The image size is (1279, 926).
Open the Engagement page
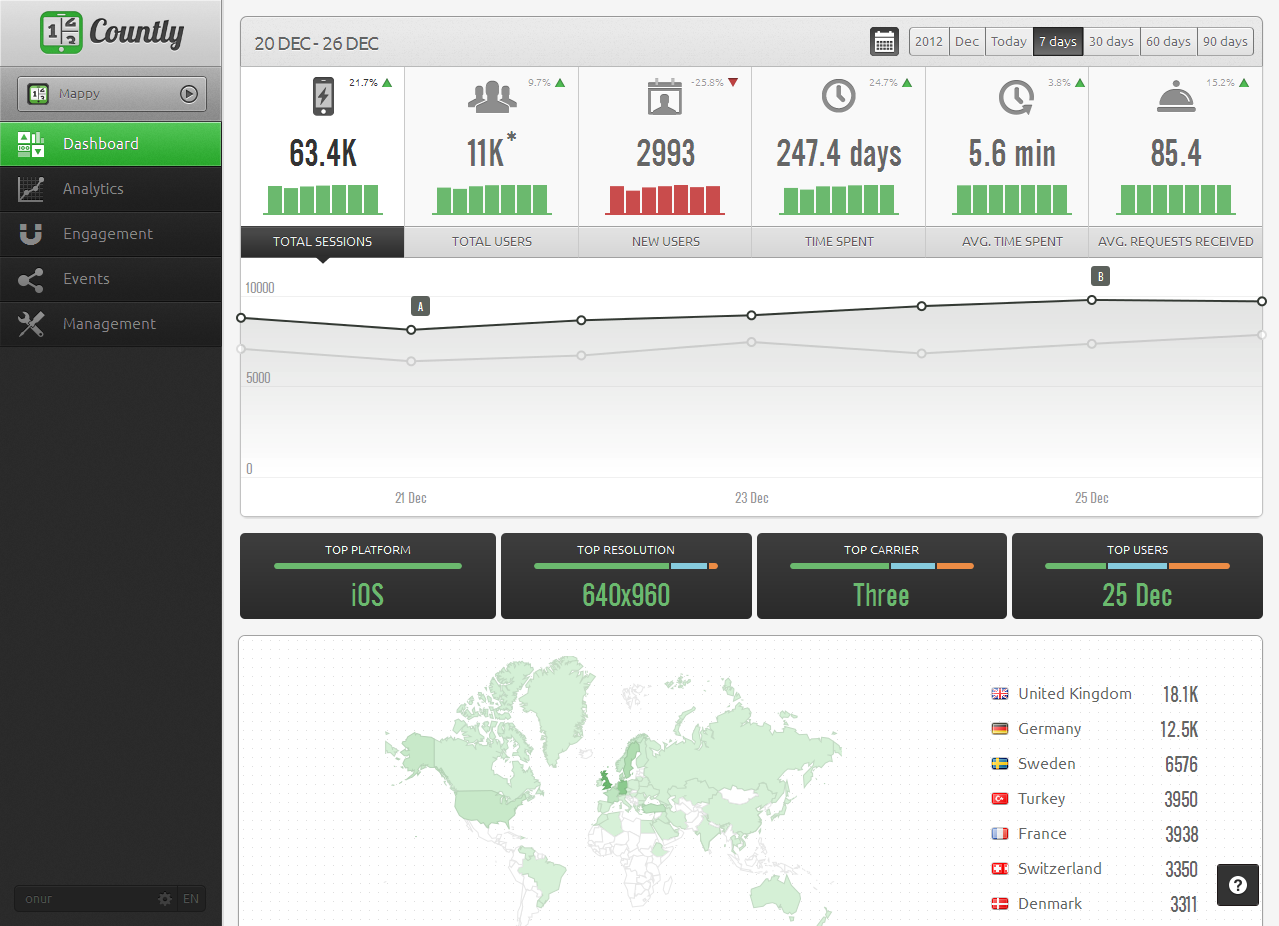click(107, 234)
